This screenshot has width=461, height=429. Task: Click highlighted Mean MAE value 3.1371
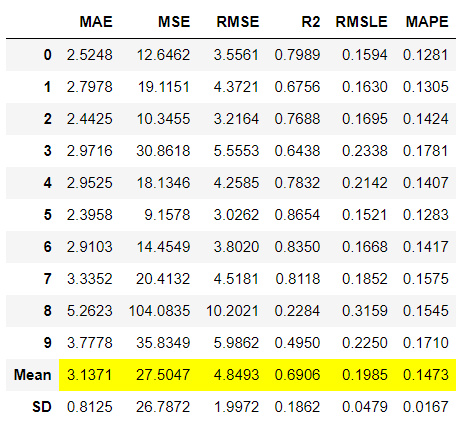(x=90, y=375)
